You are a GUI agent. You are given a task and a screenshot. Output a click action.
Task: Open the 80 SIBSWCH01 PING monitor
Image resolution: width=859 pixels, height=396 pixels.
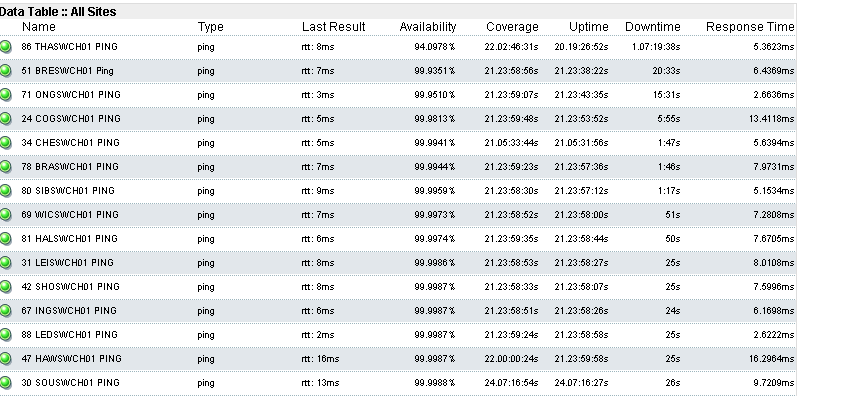68,191
